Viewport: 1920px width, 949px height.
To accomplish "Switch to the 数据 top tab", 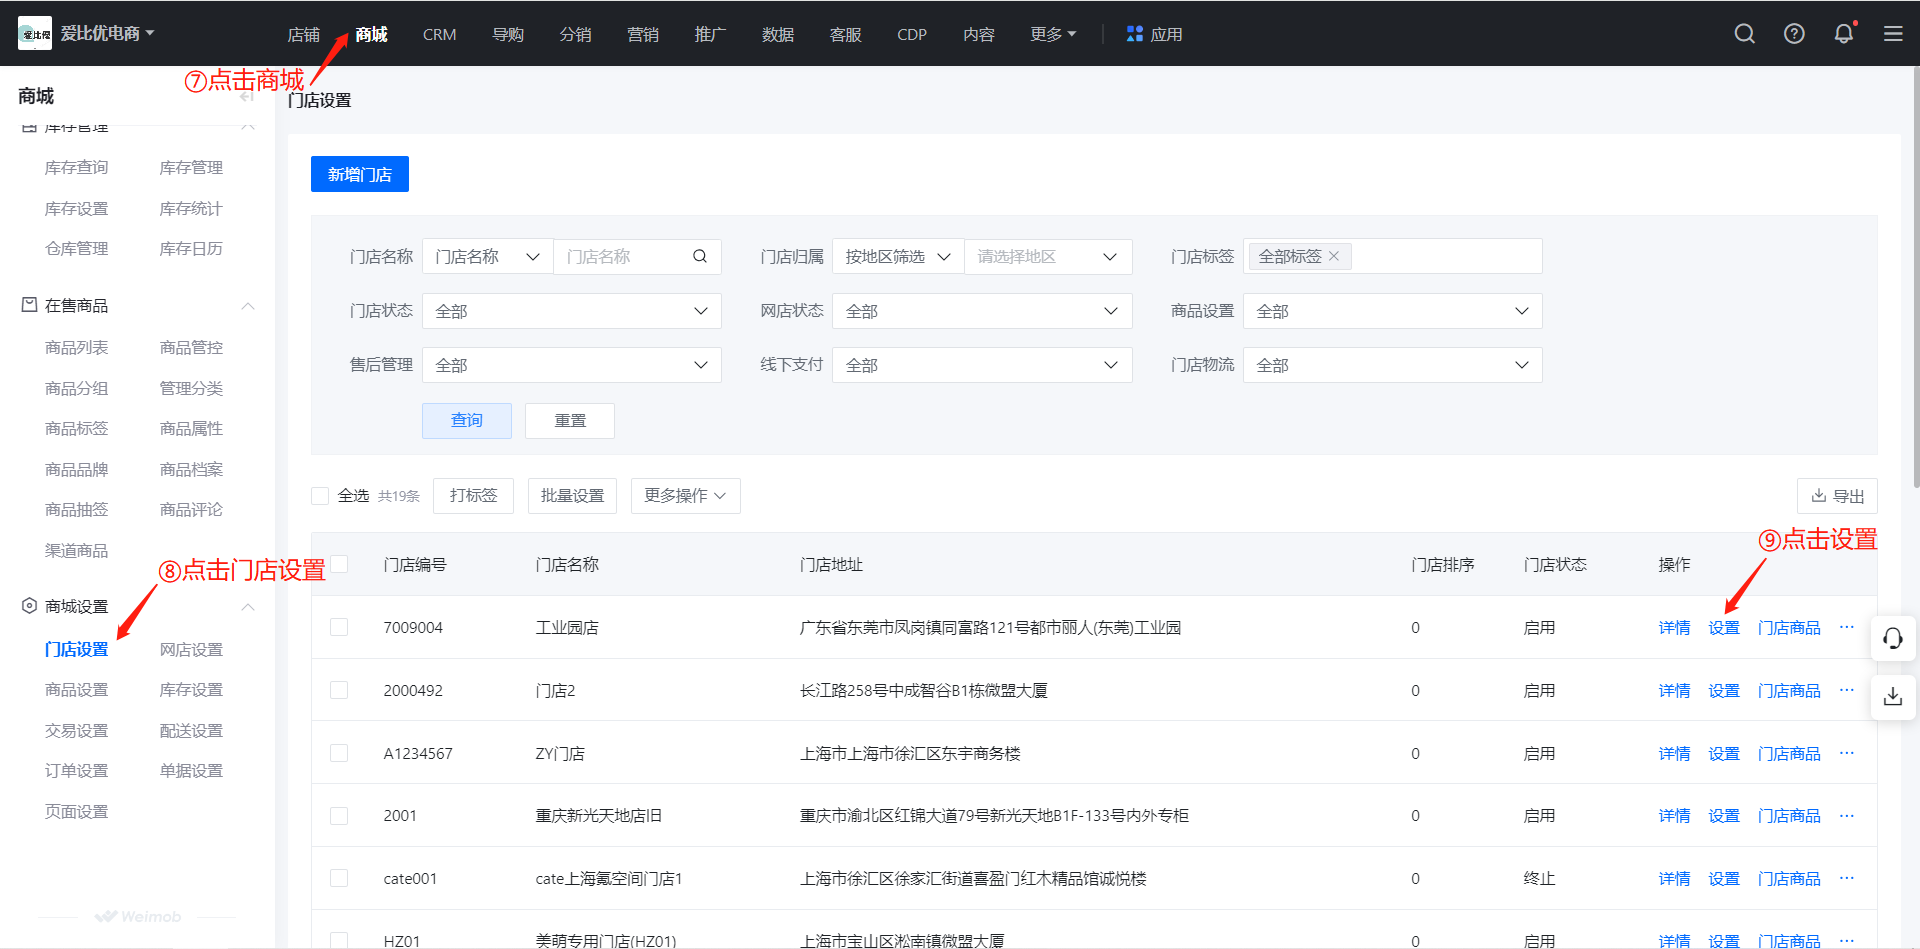I will tap(778, 34).
